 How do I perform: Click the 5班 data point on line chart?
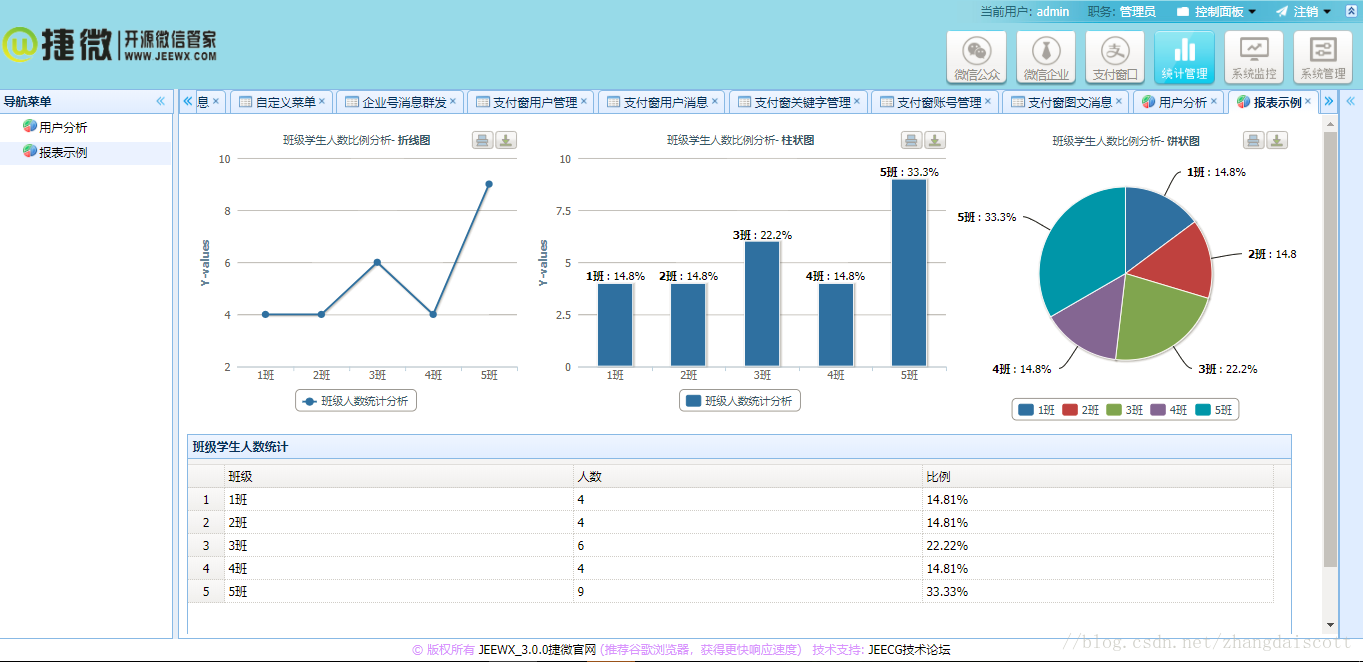489,184
